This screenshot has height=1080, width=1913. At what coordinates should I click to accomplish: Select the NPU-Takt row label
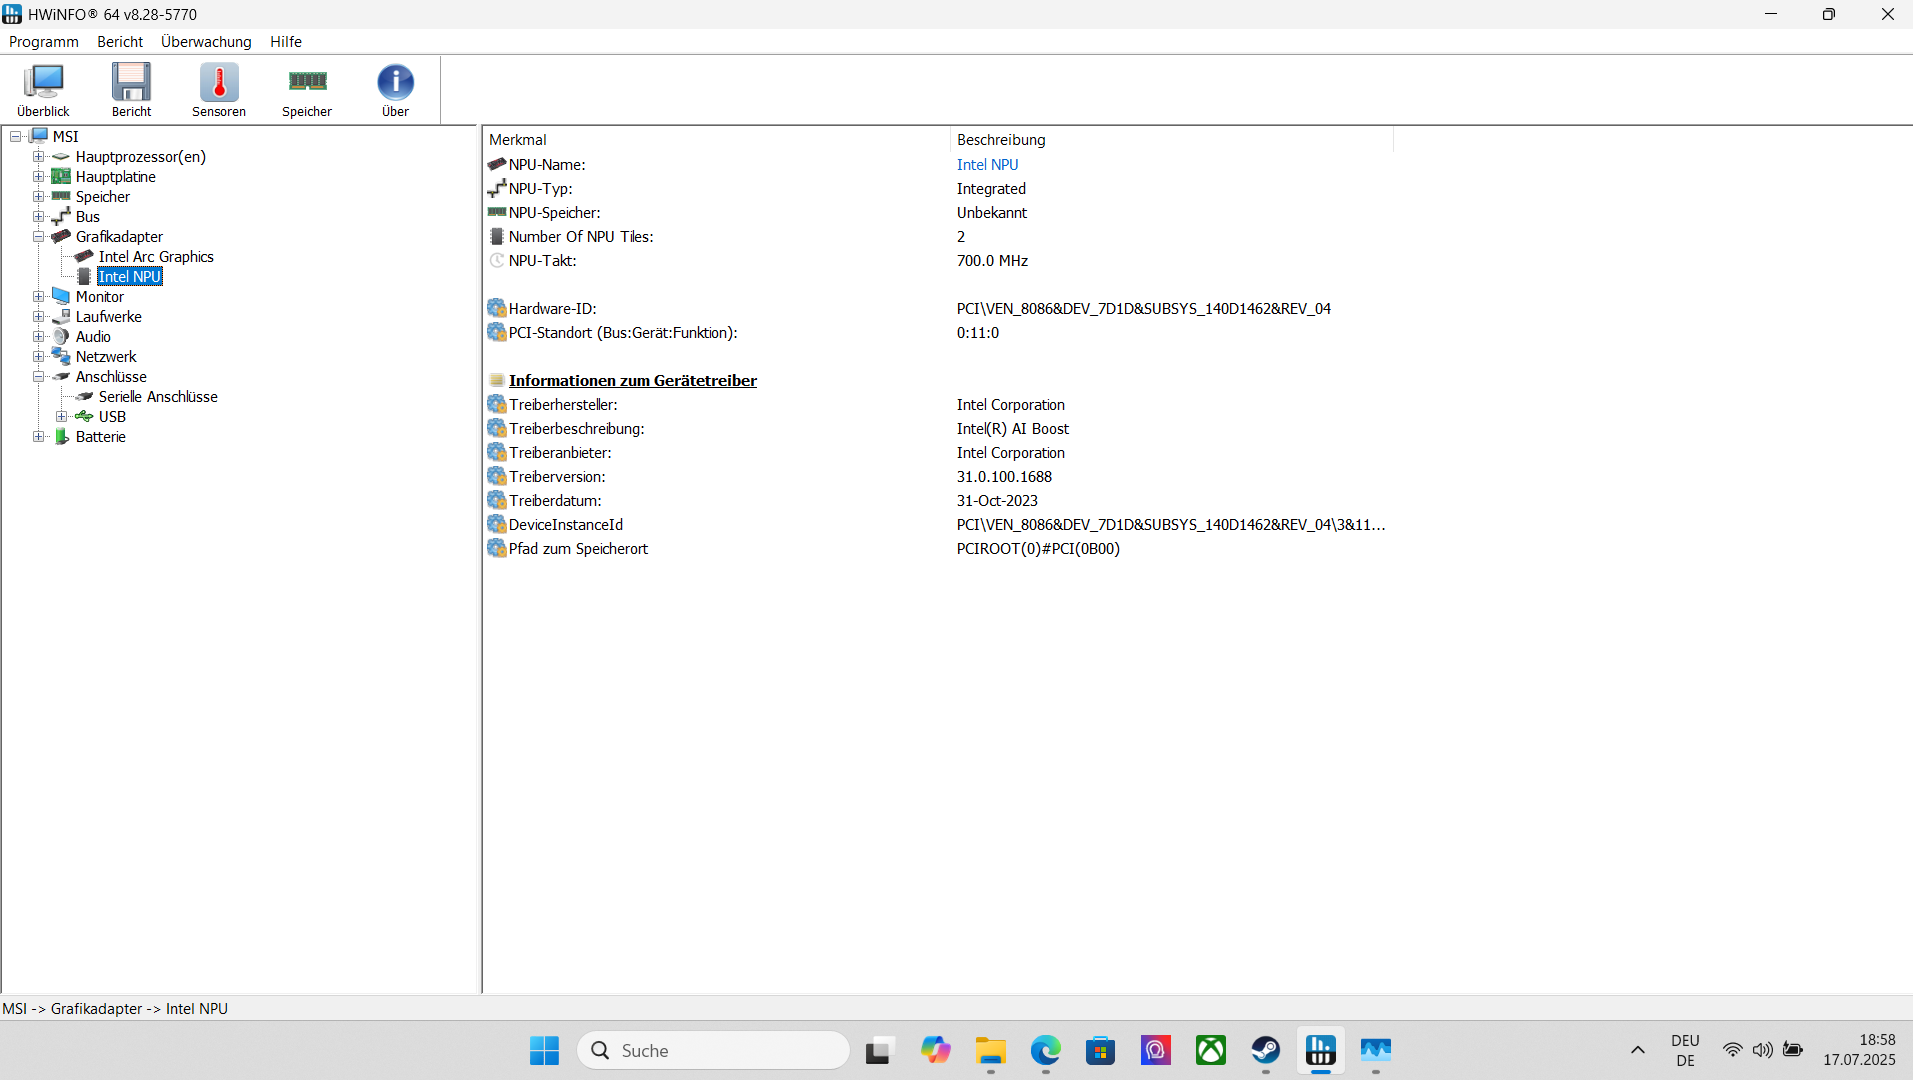click(542, 261)
